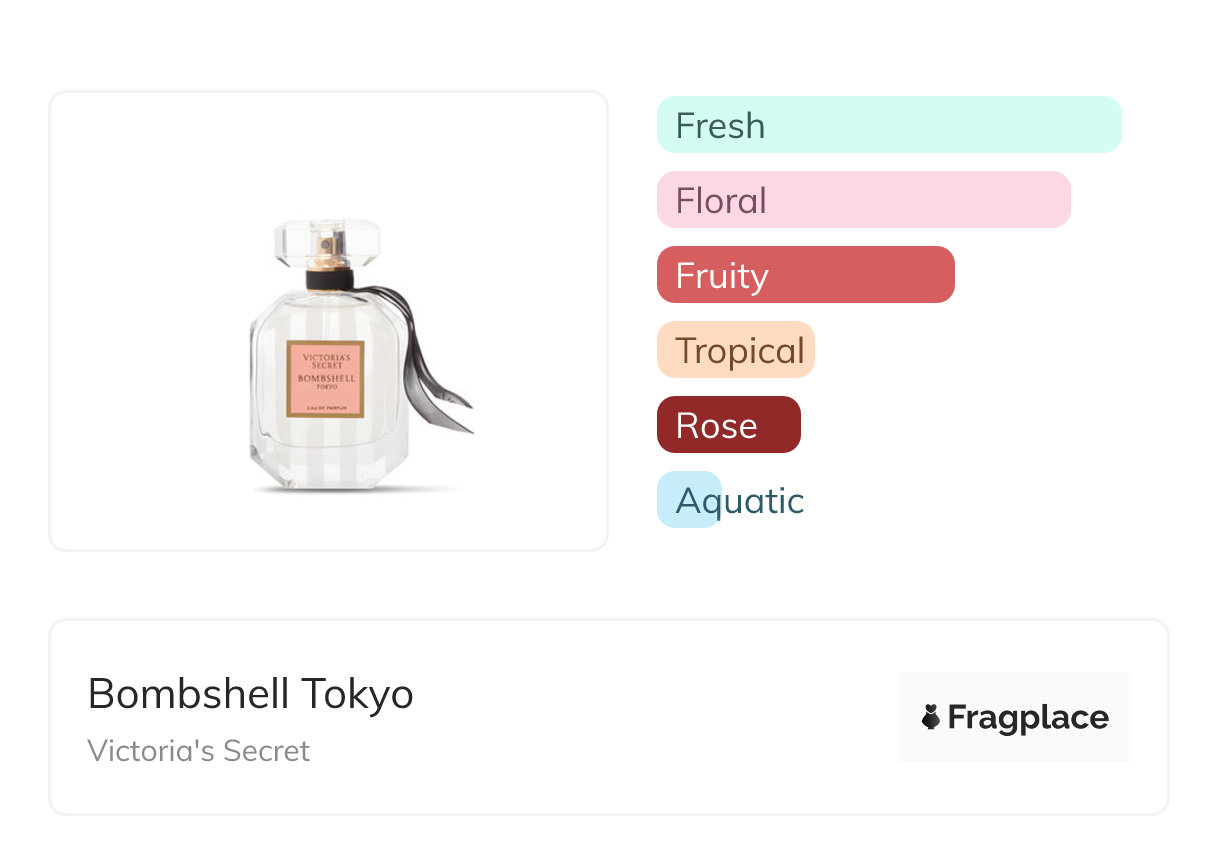Choose the Fruity accord bar

[x=805, y=275]
